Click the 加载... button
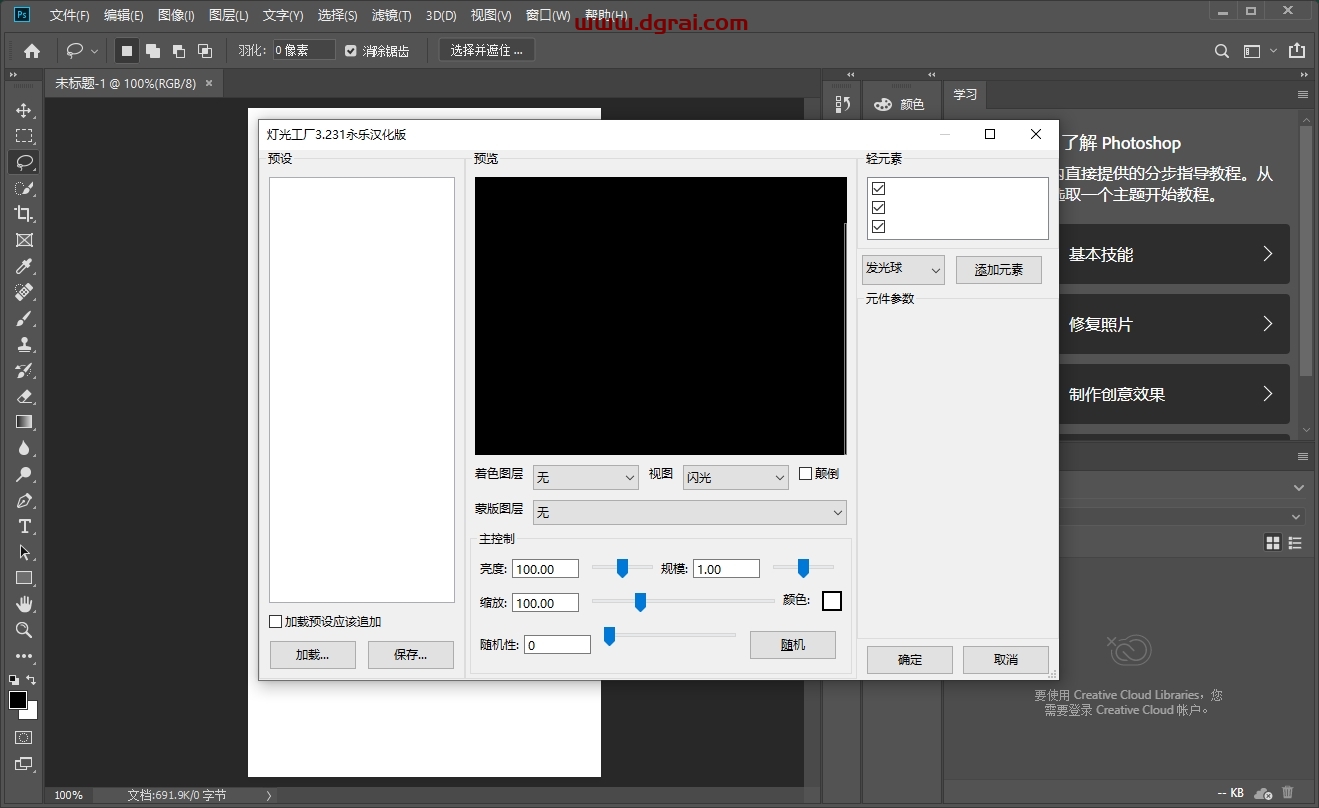This screenshot has height=808, width=1319. [312, 655]
